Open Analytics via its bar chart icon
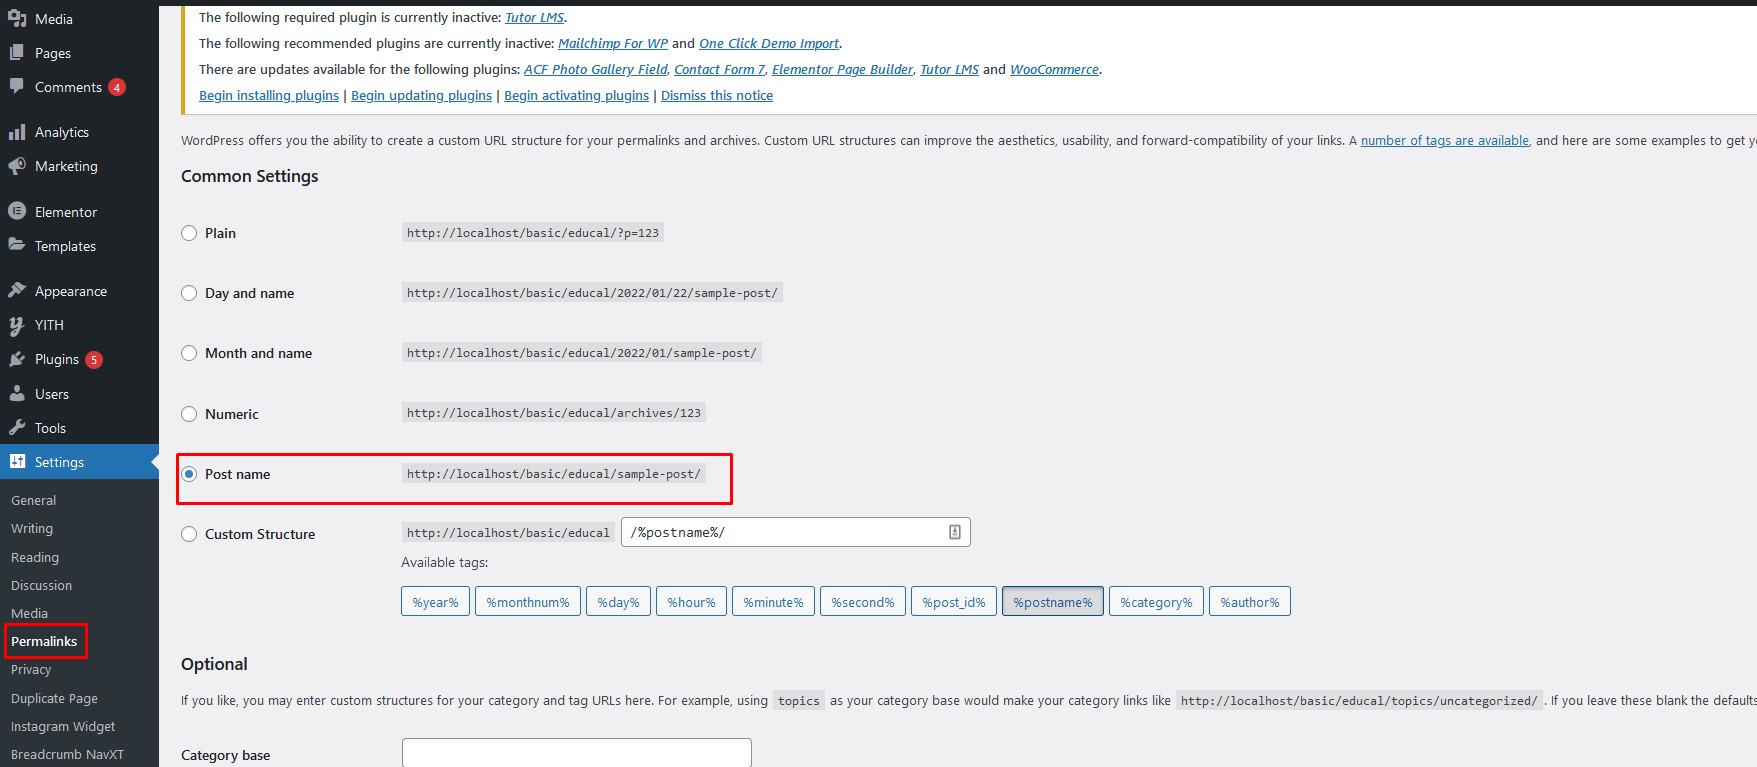Screen dimensions: 1757x767 point(17,132)
